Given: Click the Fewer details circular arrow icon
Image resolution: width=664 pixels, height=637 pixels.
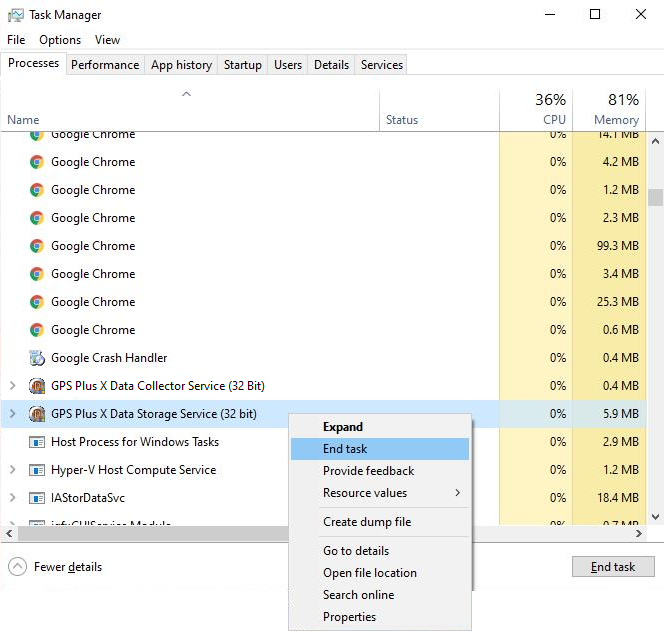Looking at the screenshot, I should 17,567.
